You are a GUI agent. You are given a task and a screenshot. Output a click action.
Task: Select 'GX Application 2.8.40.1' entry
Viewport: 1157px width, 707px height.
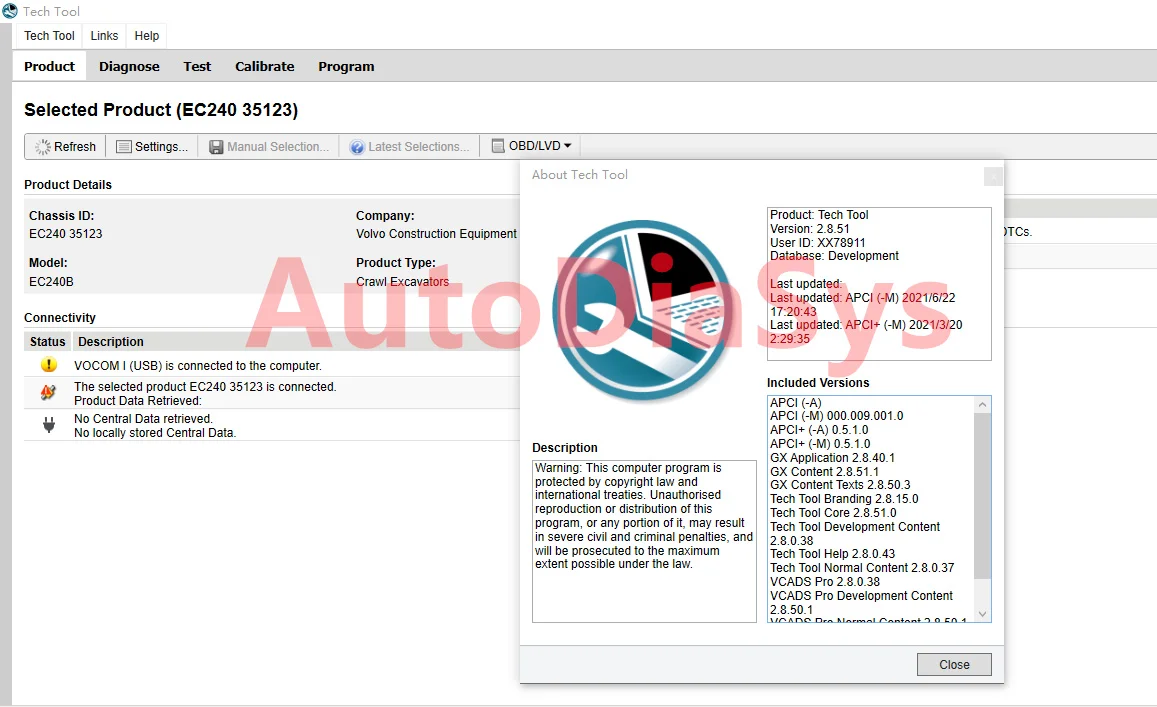(832, 458)
